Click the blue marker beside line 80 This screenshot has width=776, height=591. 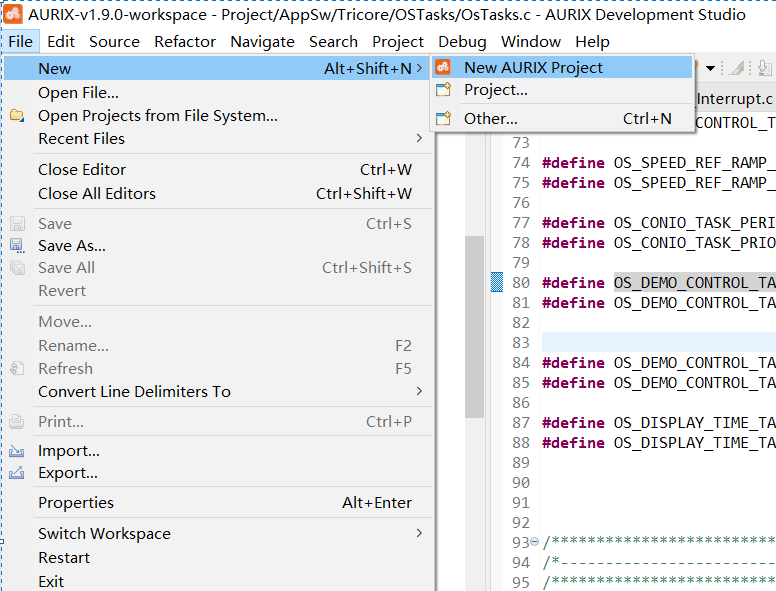pos(497,282)
